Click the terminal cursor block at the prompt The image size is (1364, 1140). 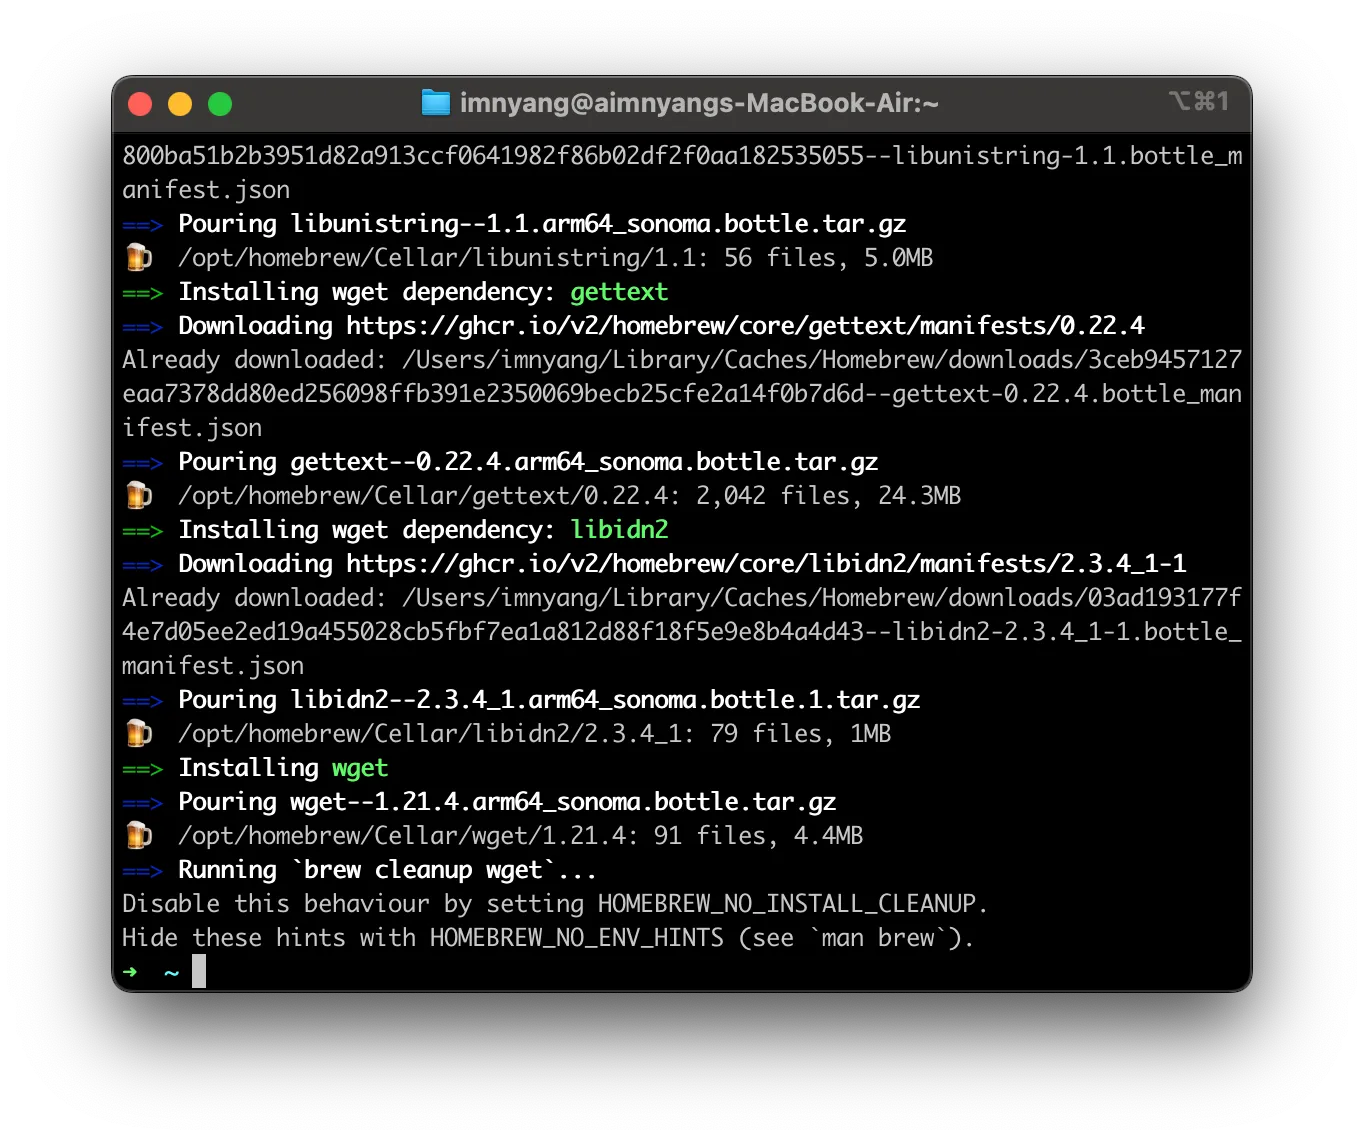tap(199, 971)
